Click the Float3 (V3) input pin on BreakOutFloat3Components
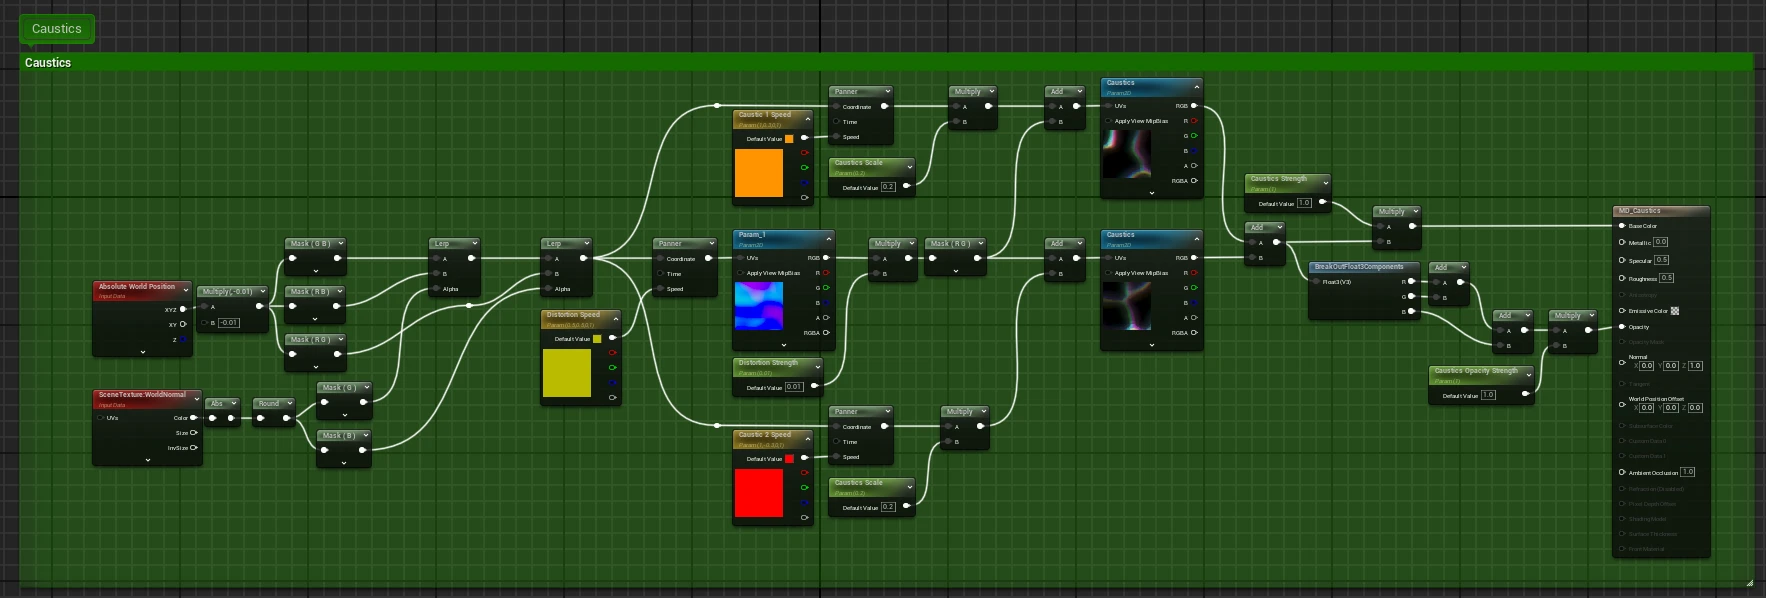Viewport: 1766px width, 598px height. pyautogui.click(x=1317, y=282)
